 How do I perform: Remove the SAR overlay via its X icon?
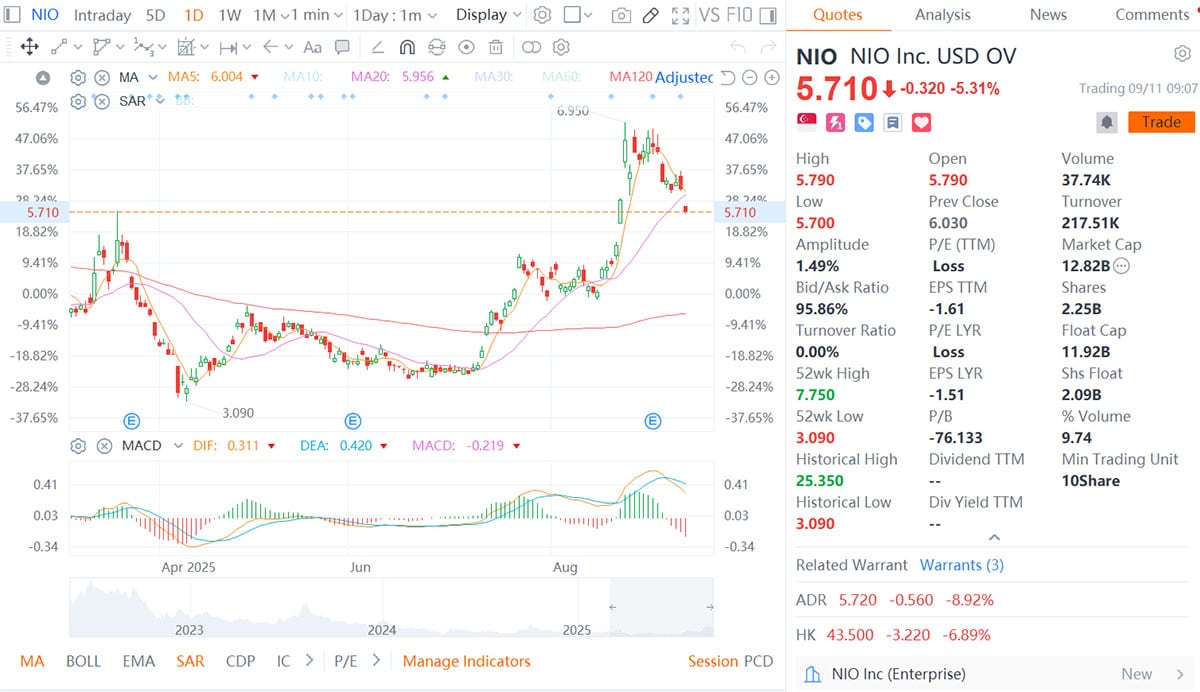(x=101, y=101)
